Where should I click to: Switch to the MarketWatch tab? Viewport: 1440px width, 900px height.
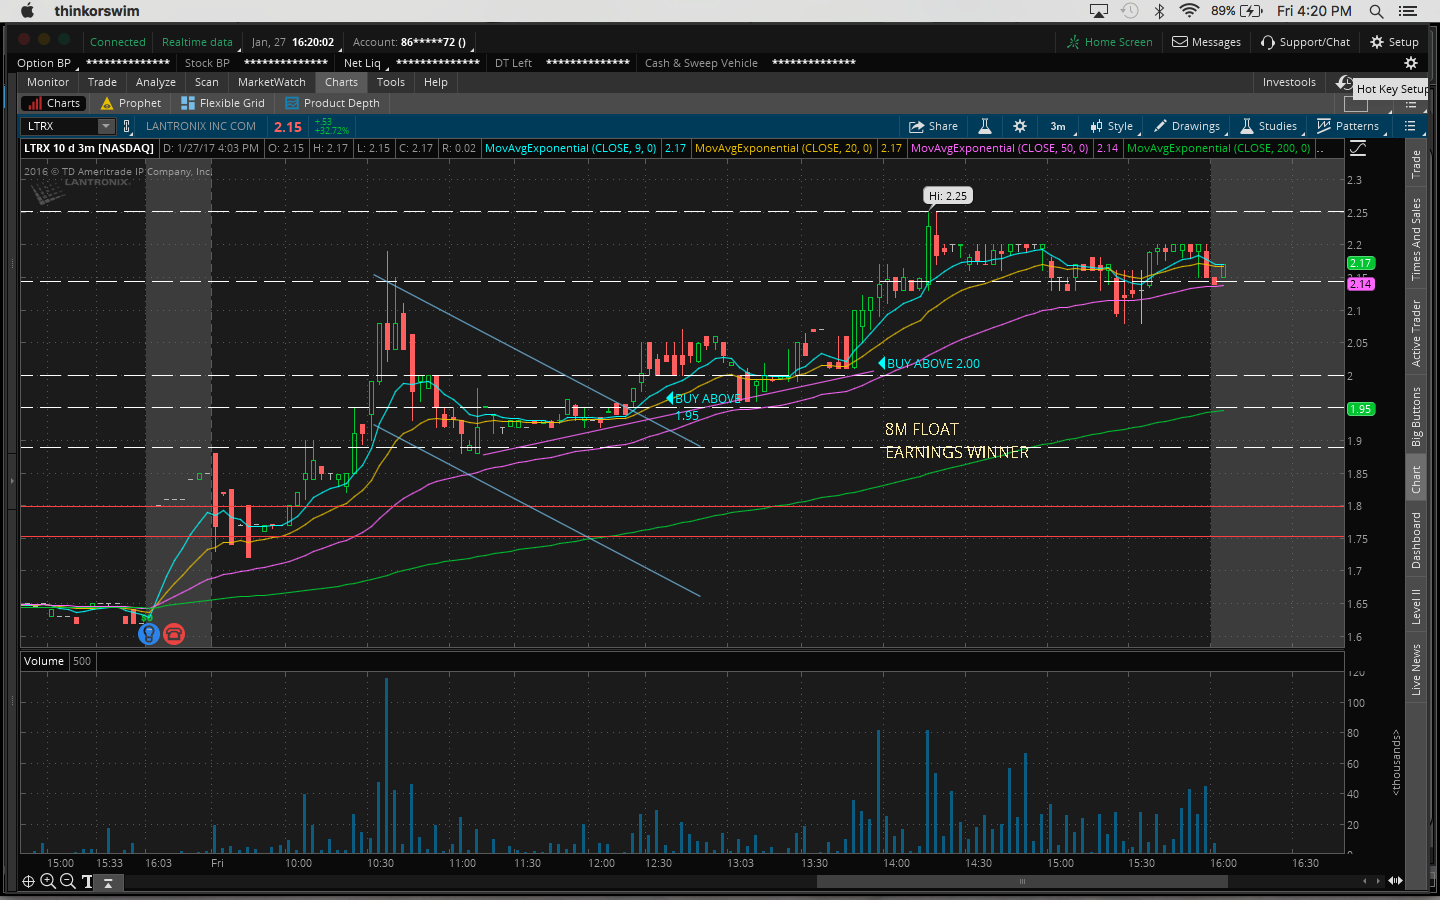[x=271, y=82]
